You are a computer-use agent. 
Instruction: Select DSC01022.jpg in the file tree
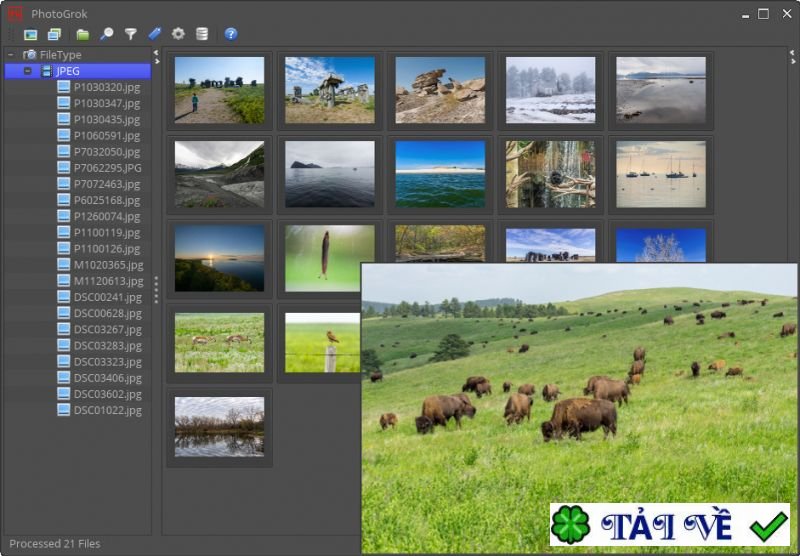[x=107, y=410]
